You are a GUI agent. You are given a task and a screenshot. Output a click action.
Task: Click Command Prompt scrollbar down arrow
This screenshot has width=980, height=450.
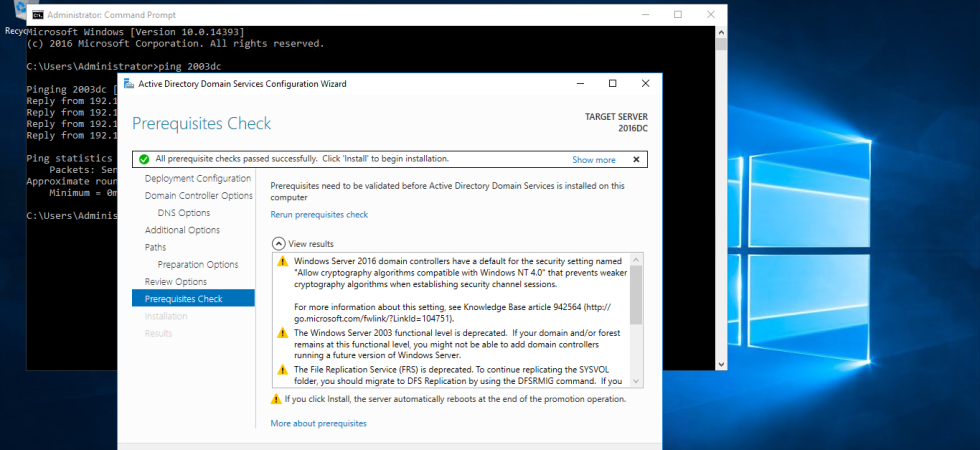721,364
